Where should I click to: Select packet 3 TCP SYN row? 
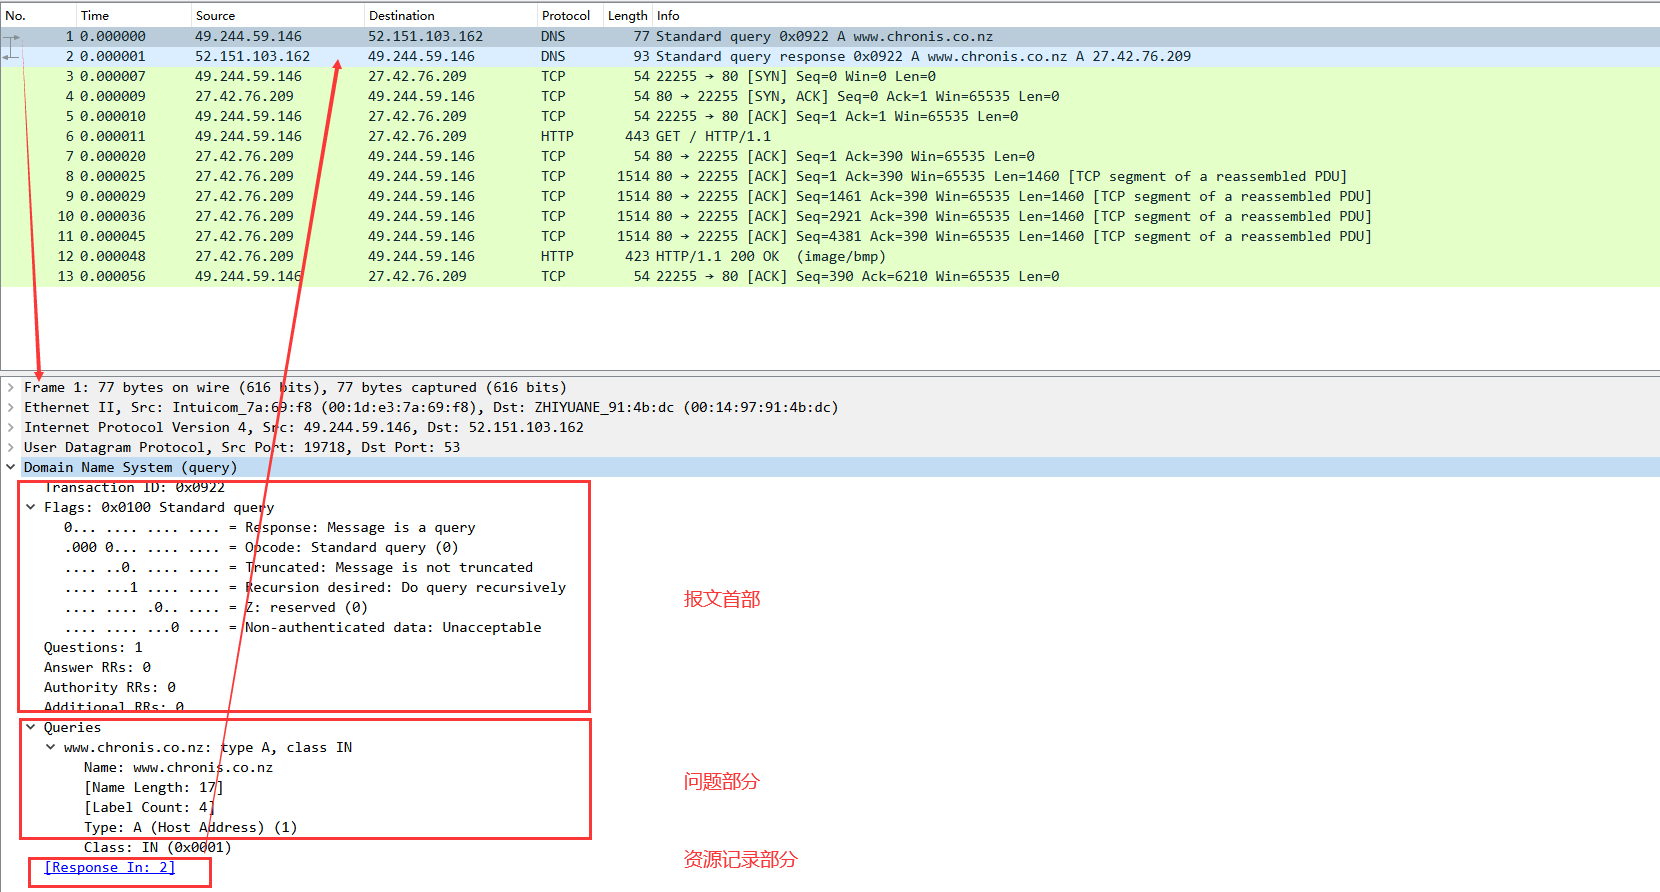830,76
